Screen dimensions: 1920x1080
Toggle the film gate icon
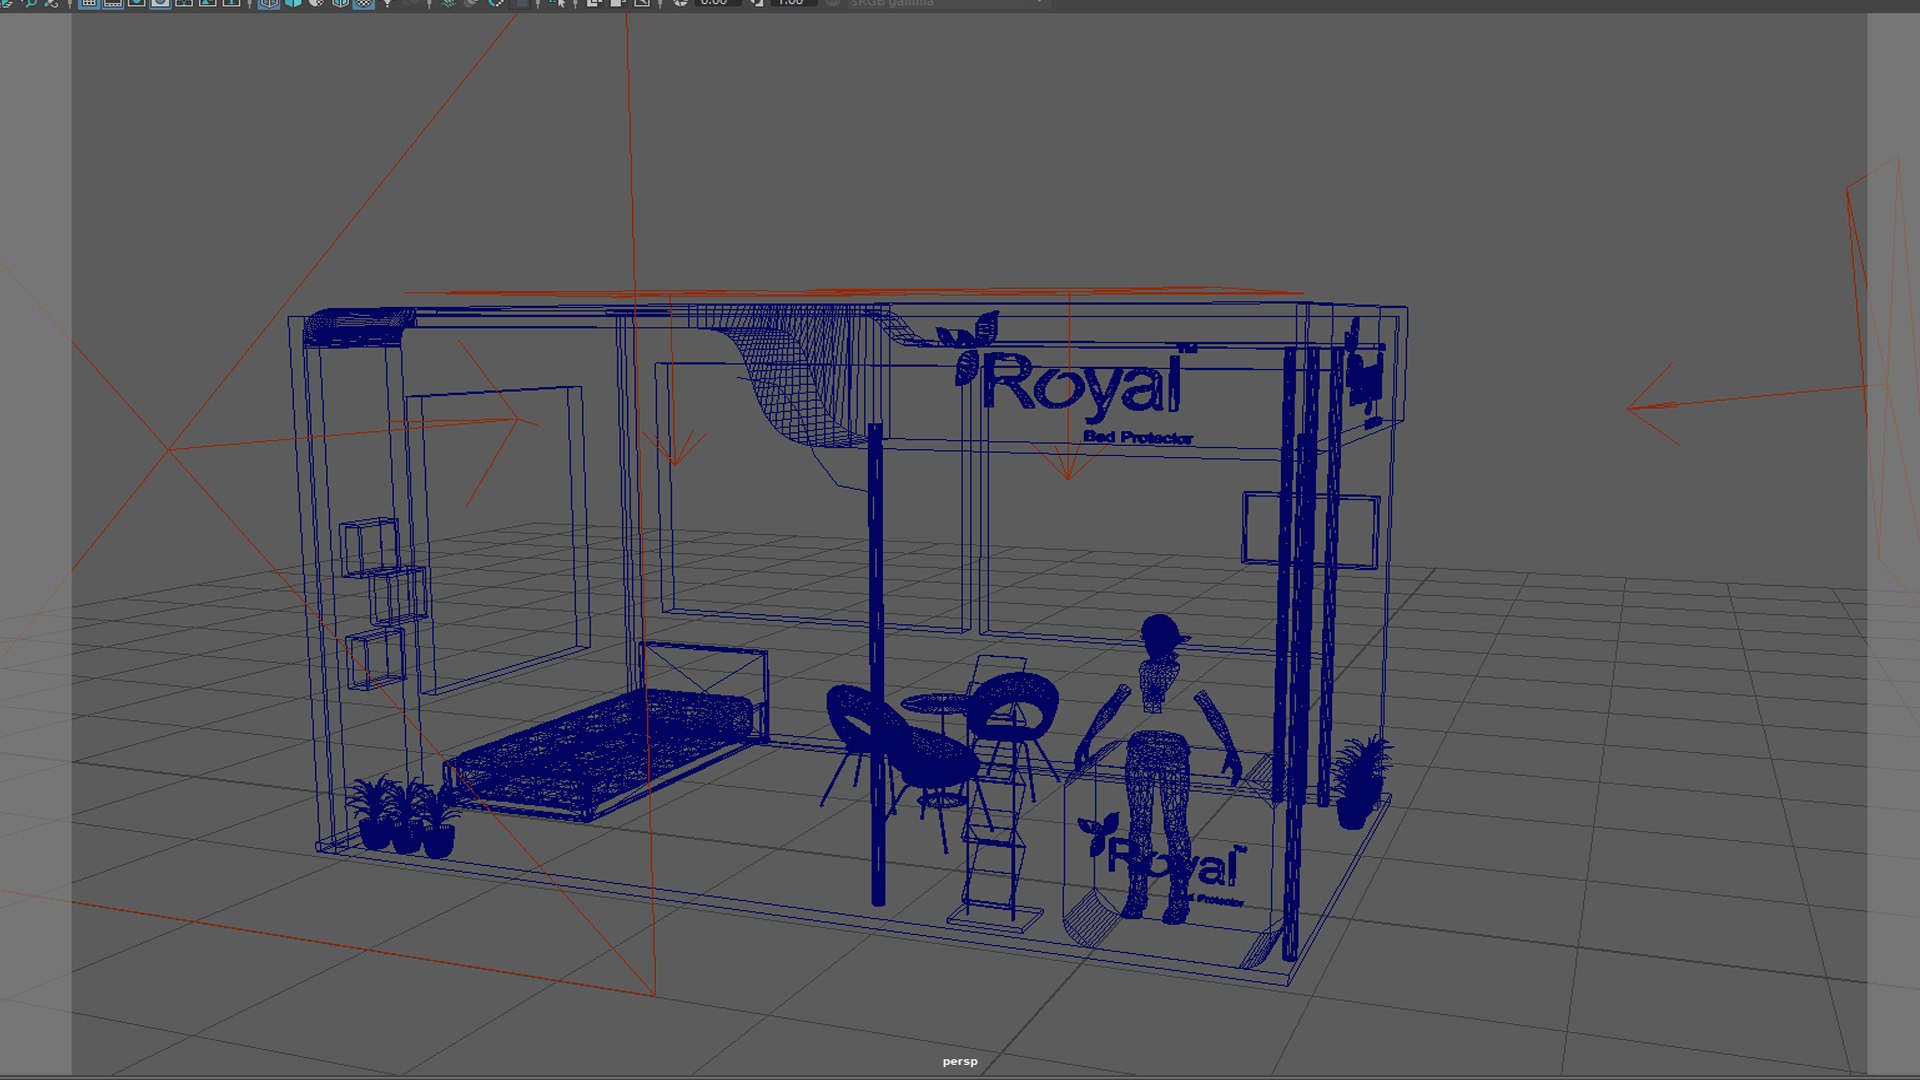pyautogui.click(x=112, y=3)
